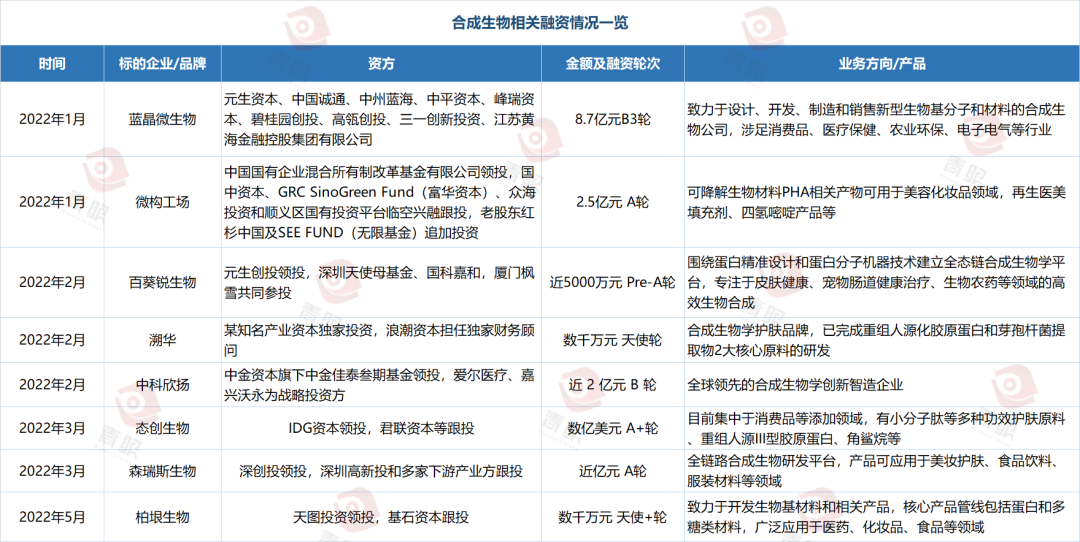Click the 标的企业/品牌 column header

(162, 63)
